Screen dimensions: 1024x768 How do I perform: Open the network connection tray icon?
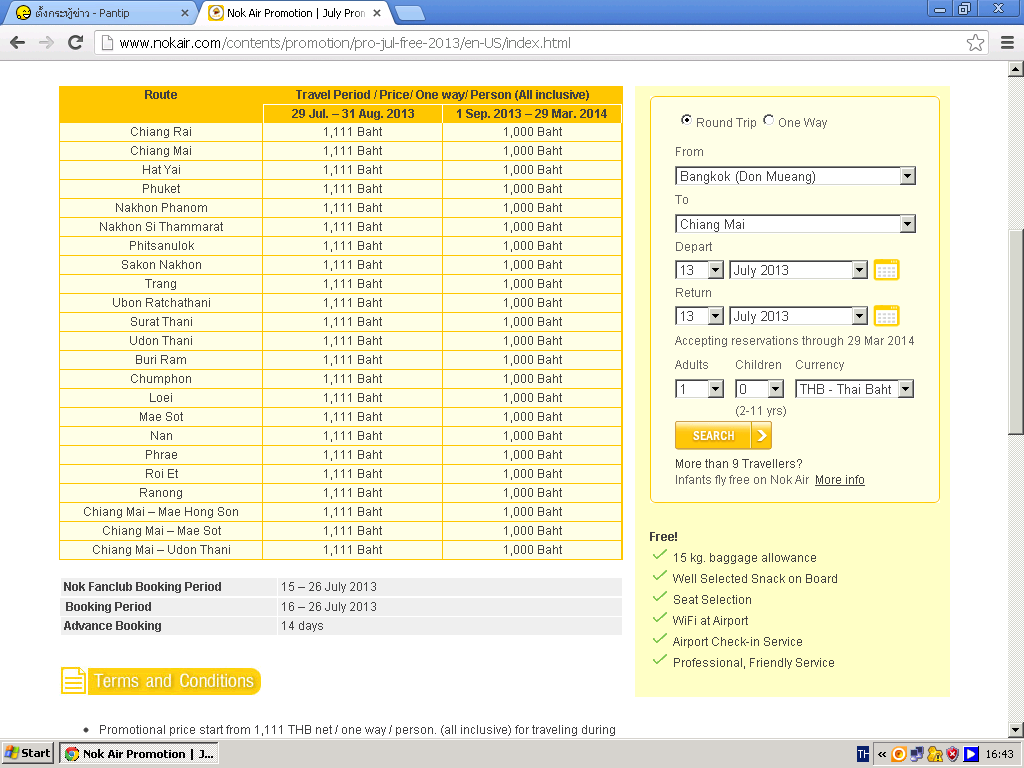click(x=917, y=754)
